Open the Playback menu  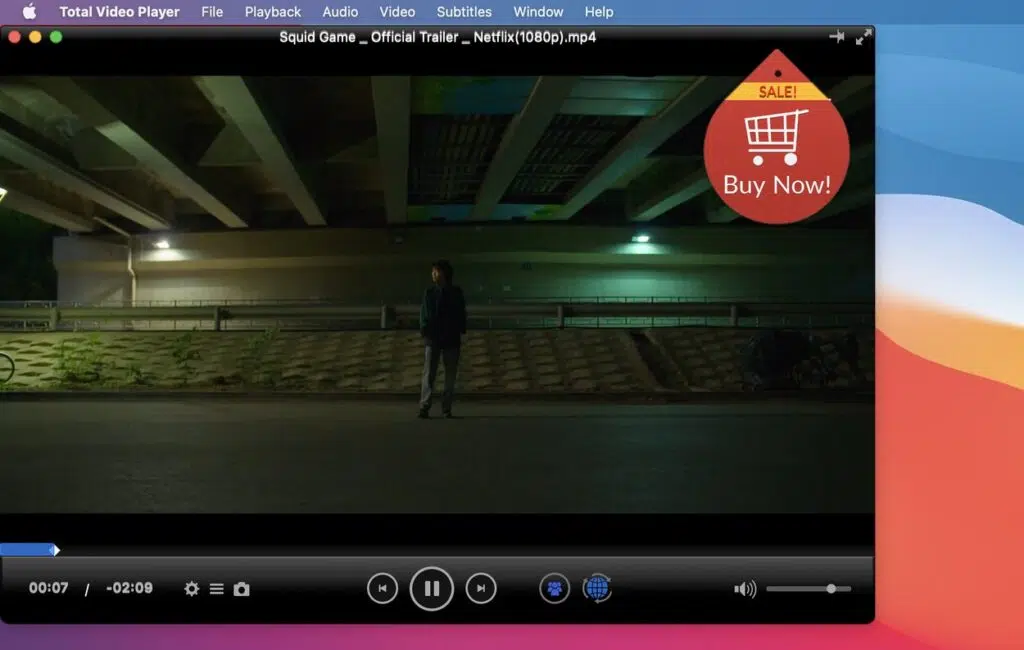272,11
